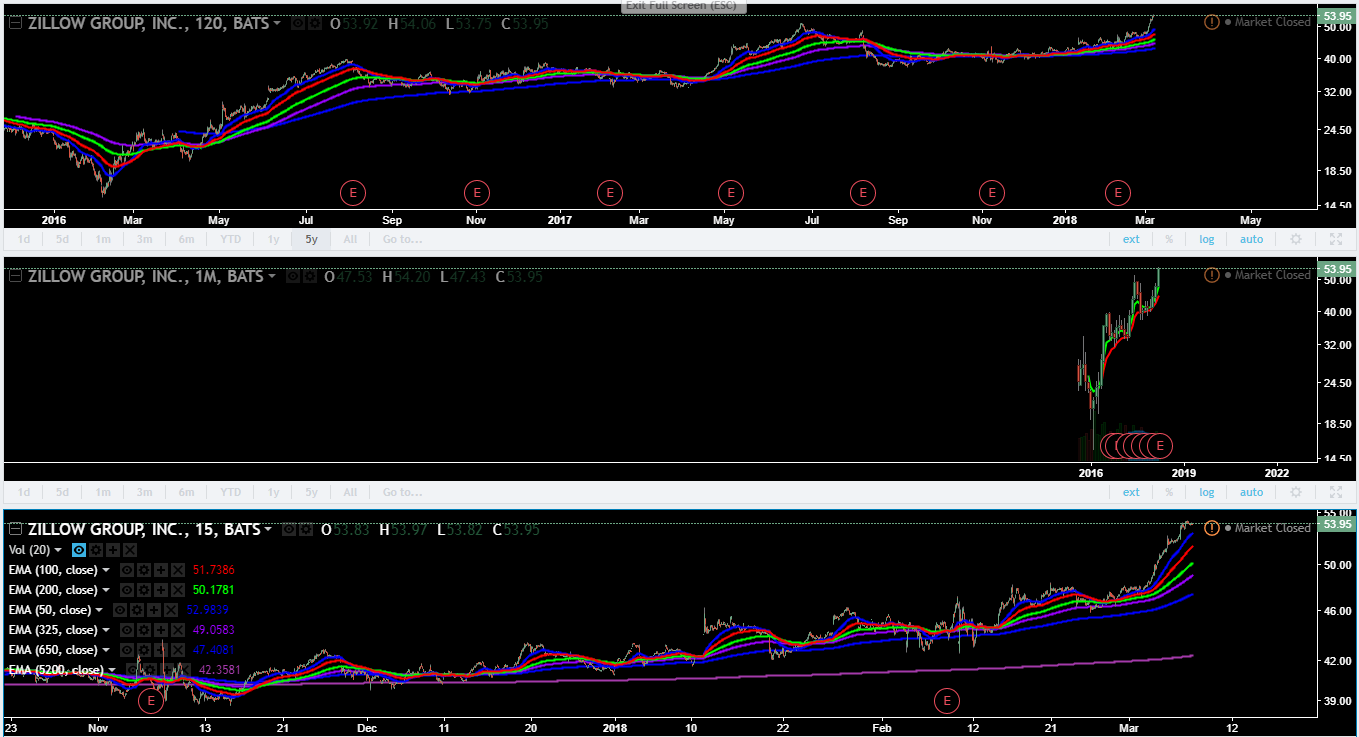Viewport: 1359px width, 737px height.
Task: Open the symbol dropdown on the 120 chart
Action: click(277, 24)
